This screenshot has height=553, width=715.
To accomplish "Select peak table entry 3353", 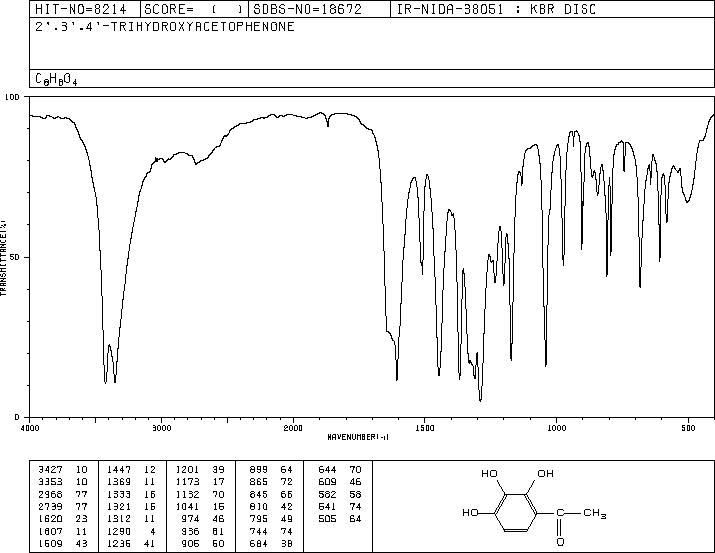I will point(50,482).
